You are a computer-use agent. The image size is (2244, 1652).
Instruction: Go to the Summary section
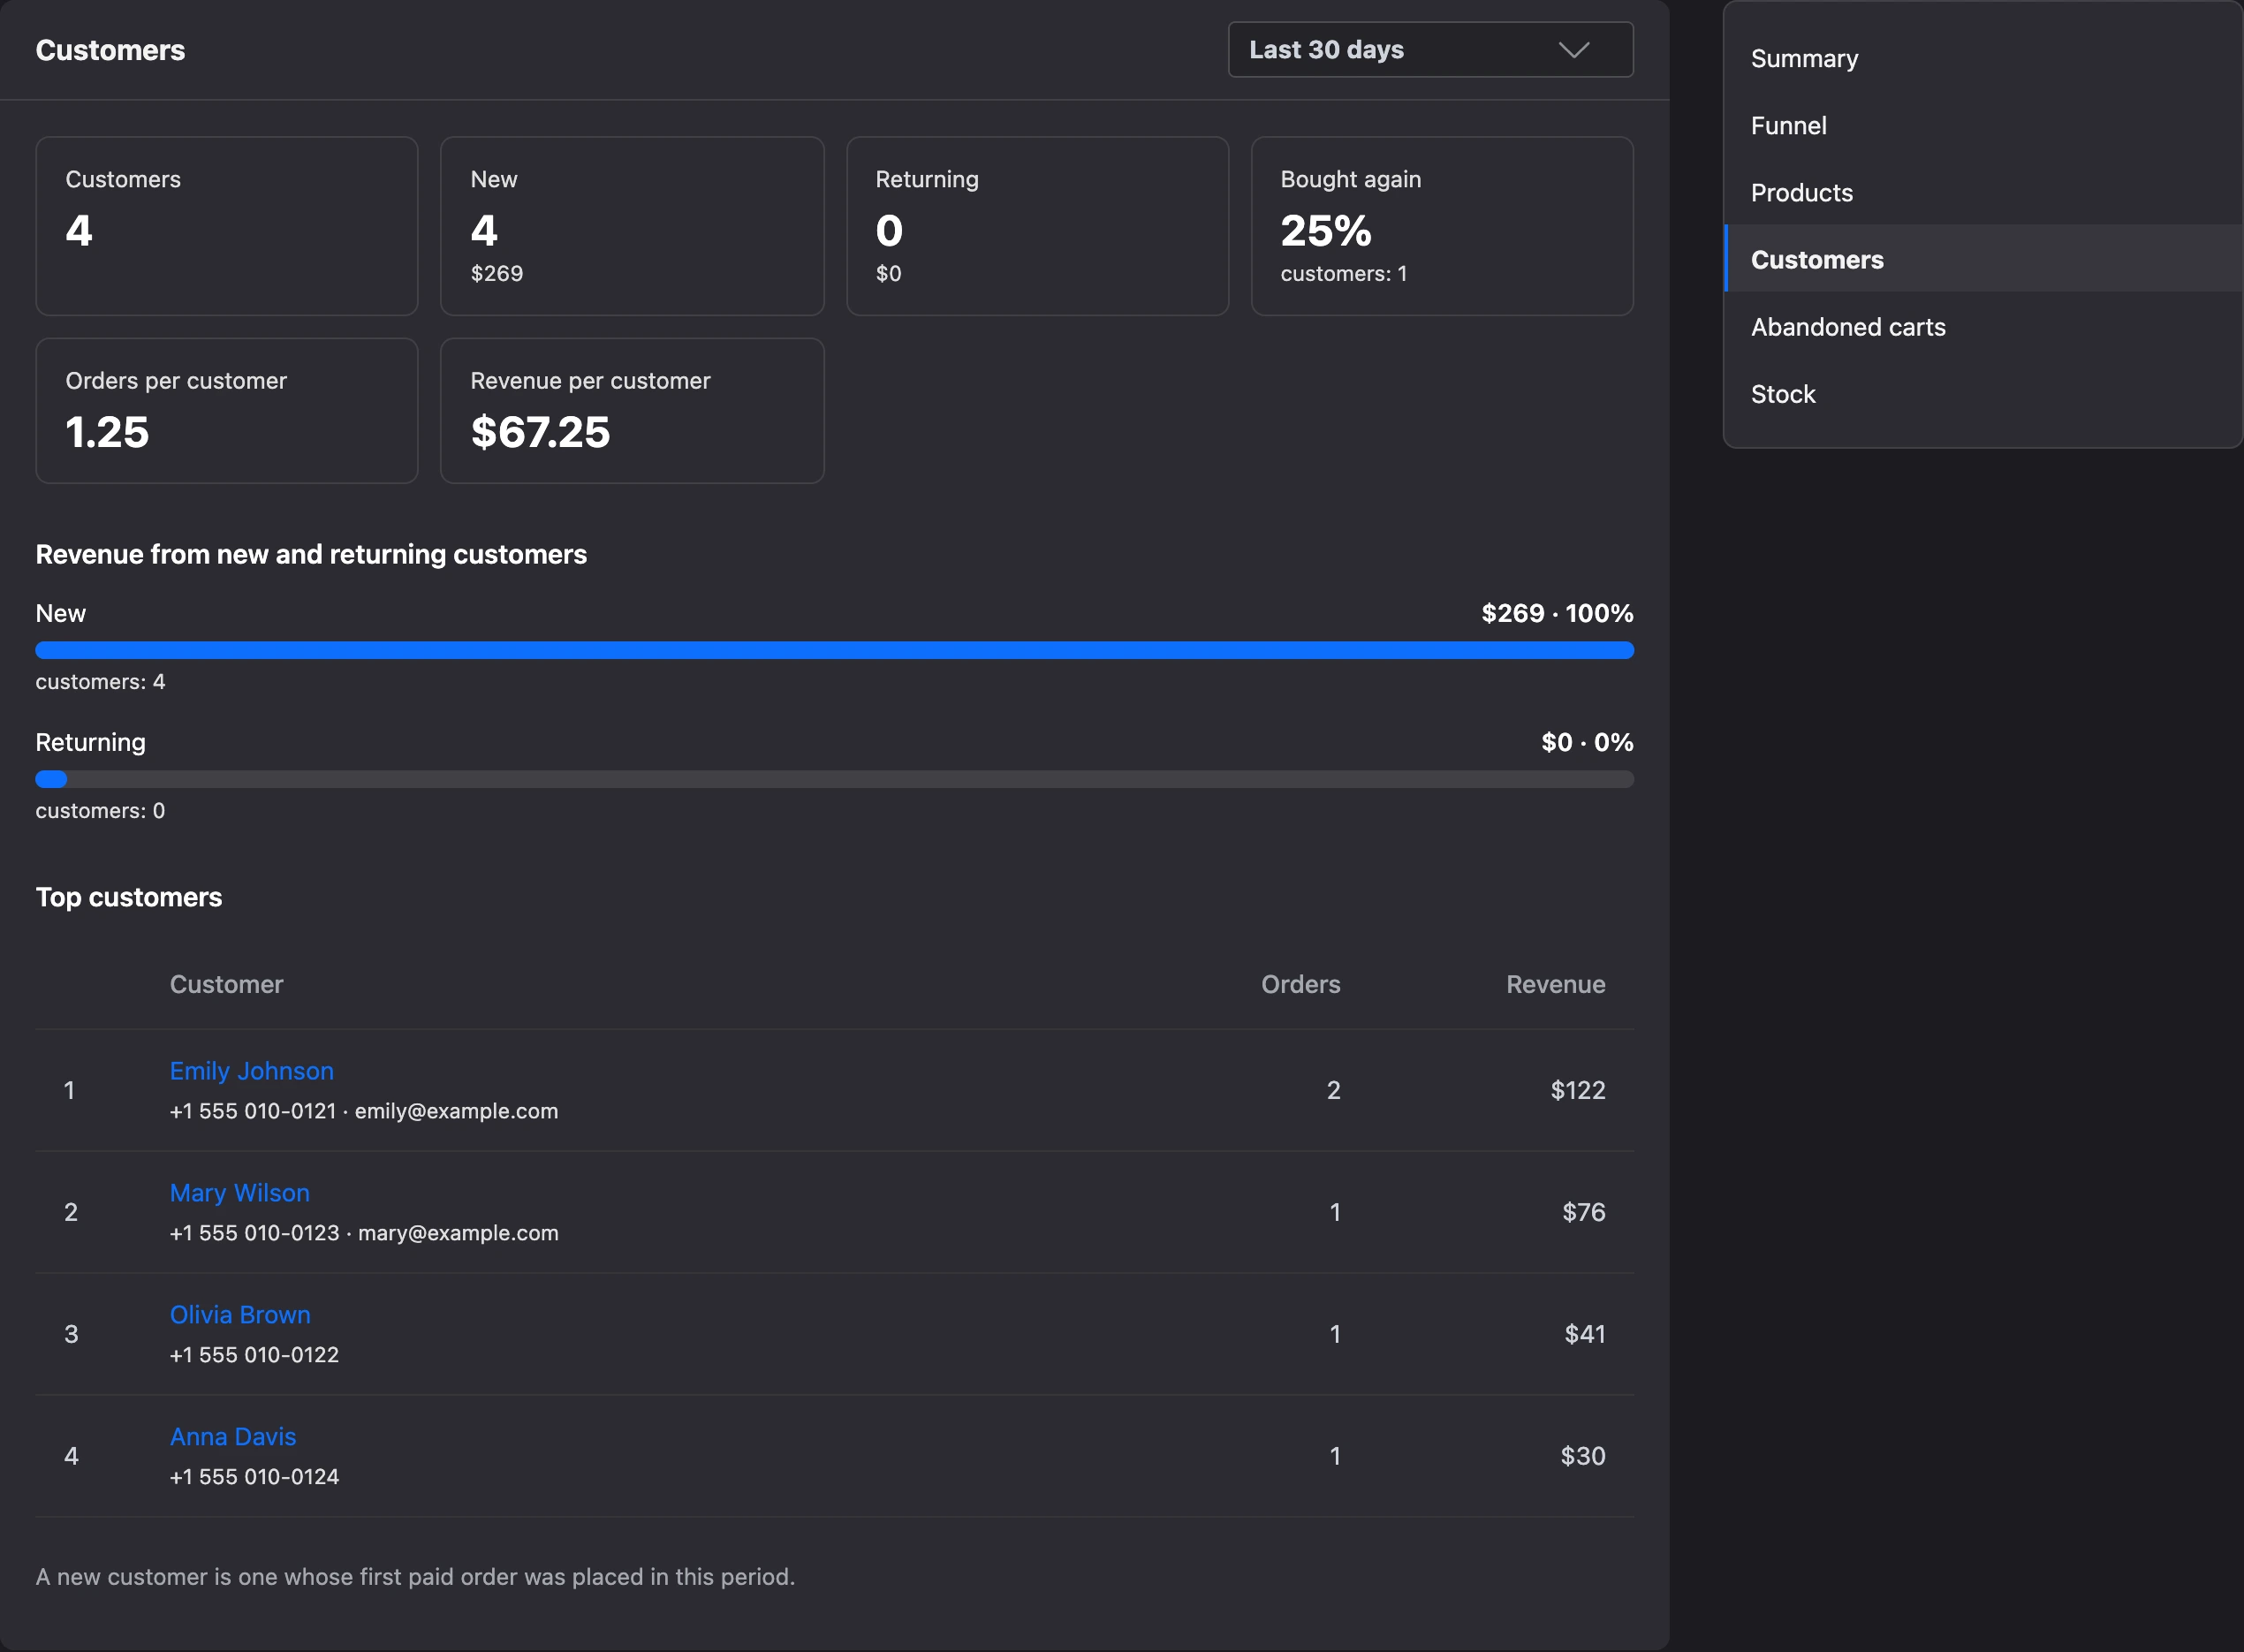click(x=1804, y=59)
